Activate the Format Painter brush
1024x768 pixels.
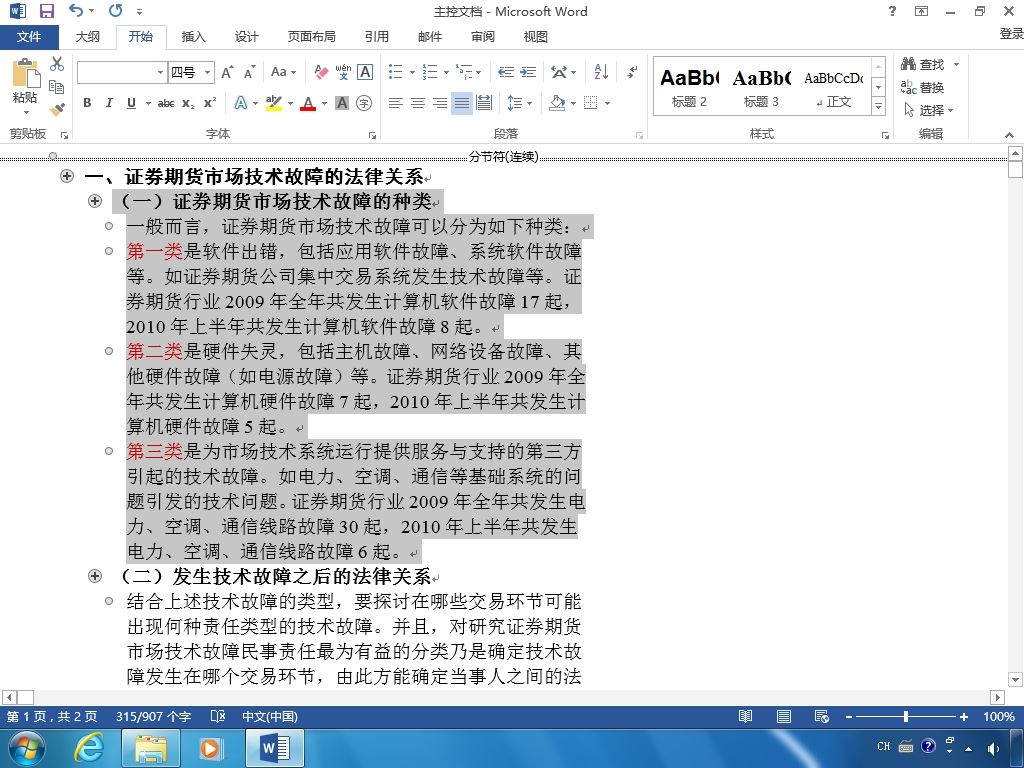tap(57, 109)
